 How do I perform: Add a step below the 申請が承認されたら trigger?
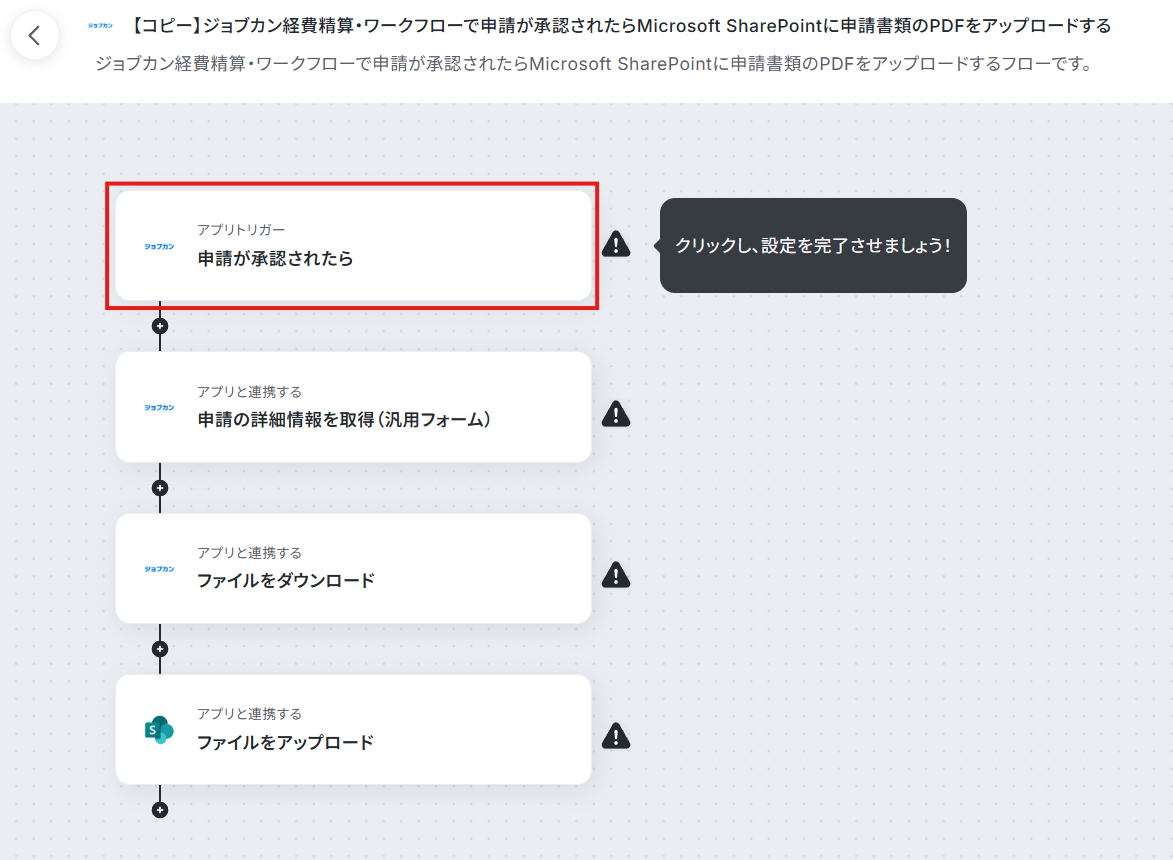[159, 326]
